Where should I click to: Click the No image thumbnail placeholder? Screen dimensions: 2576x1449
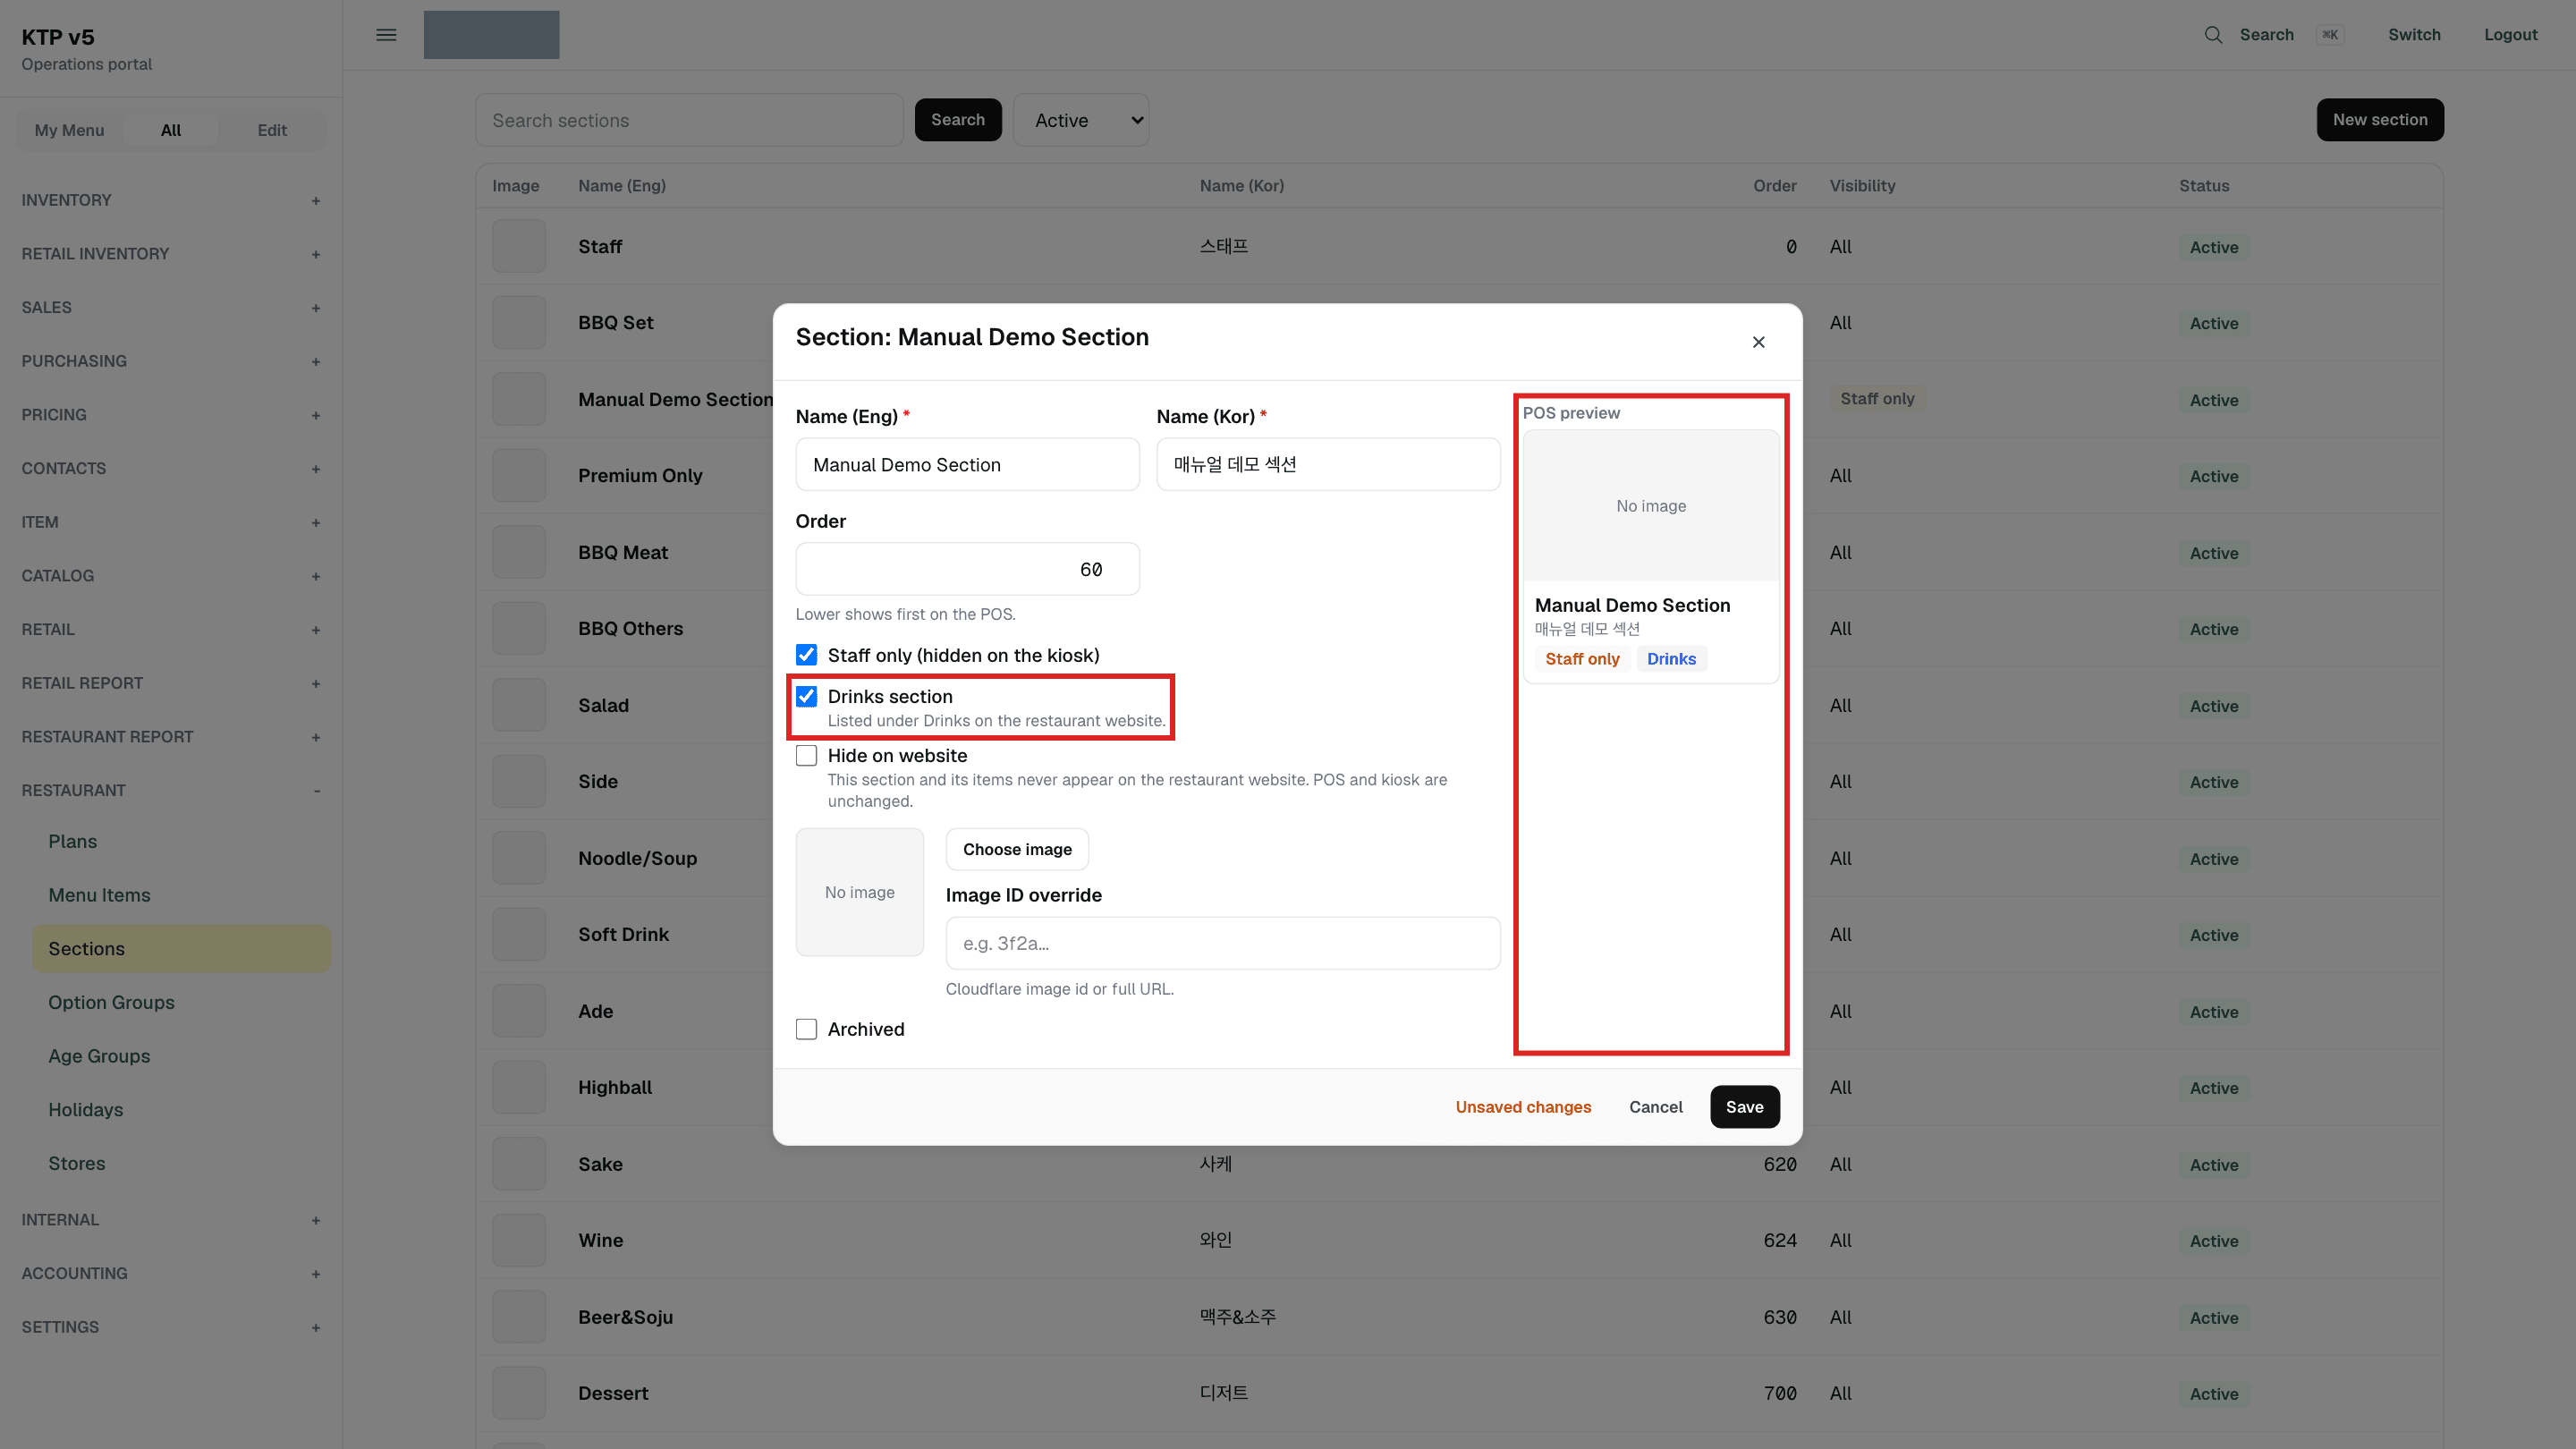pos(859,892)
